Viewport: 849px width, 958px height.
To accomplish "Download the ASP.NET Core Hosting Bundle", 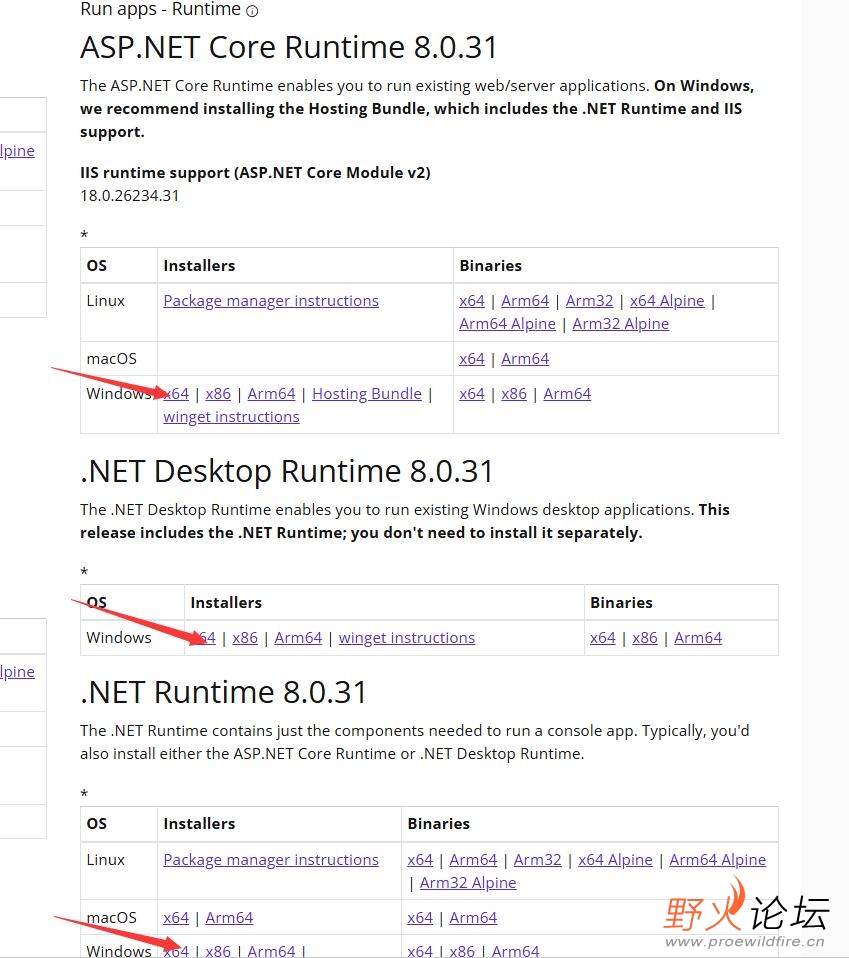I will [x=366, y=393].
